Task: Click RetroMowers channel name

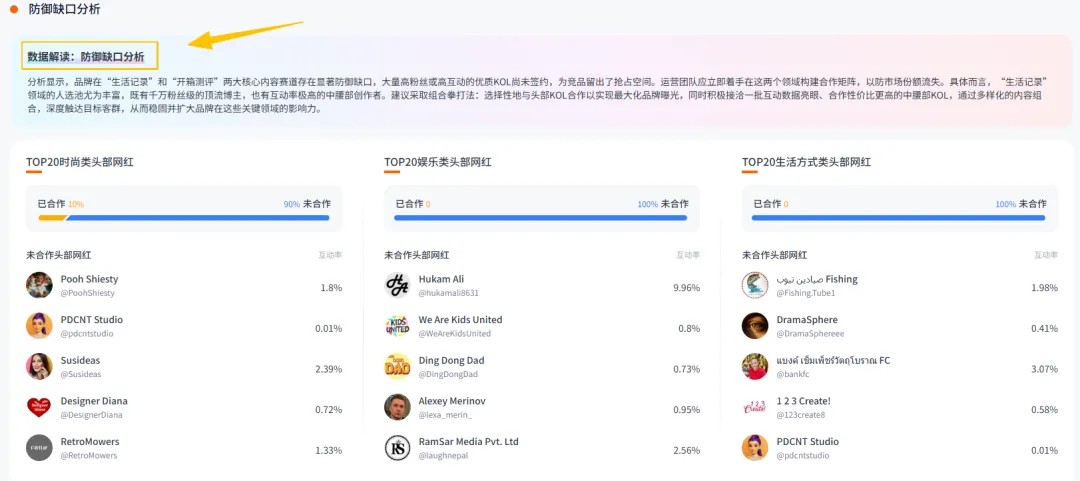Action: 90,442
